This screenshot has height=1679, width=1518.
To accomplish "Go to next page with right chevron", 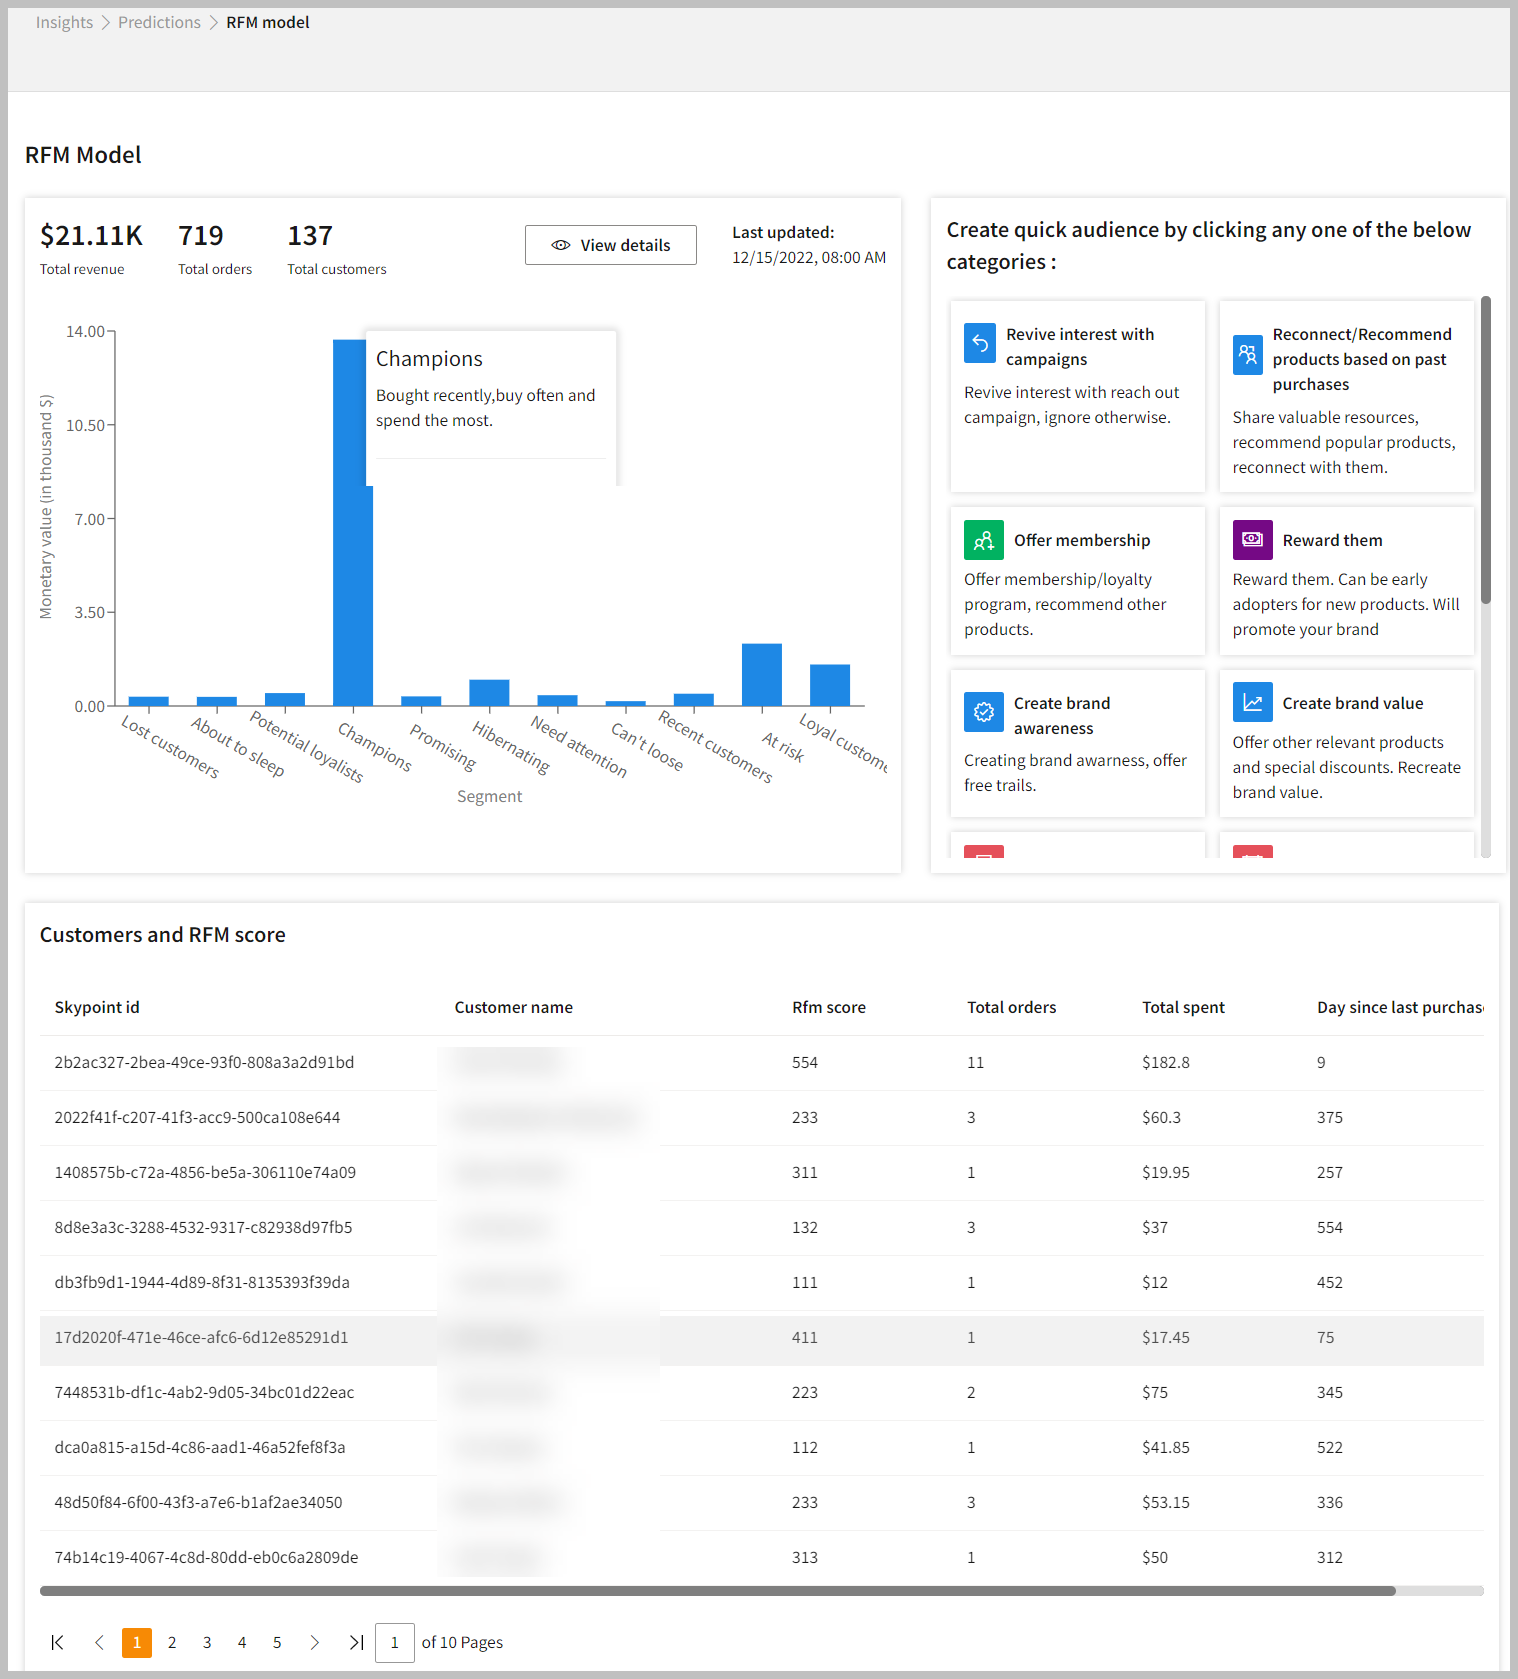I will [315, 1642].
